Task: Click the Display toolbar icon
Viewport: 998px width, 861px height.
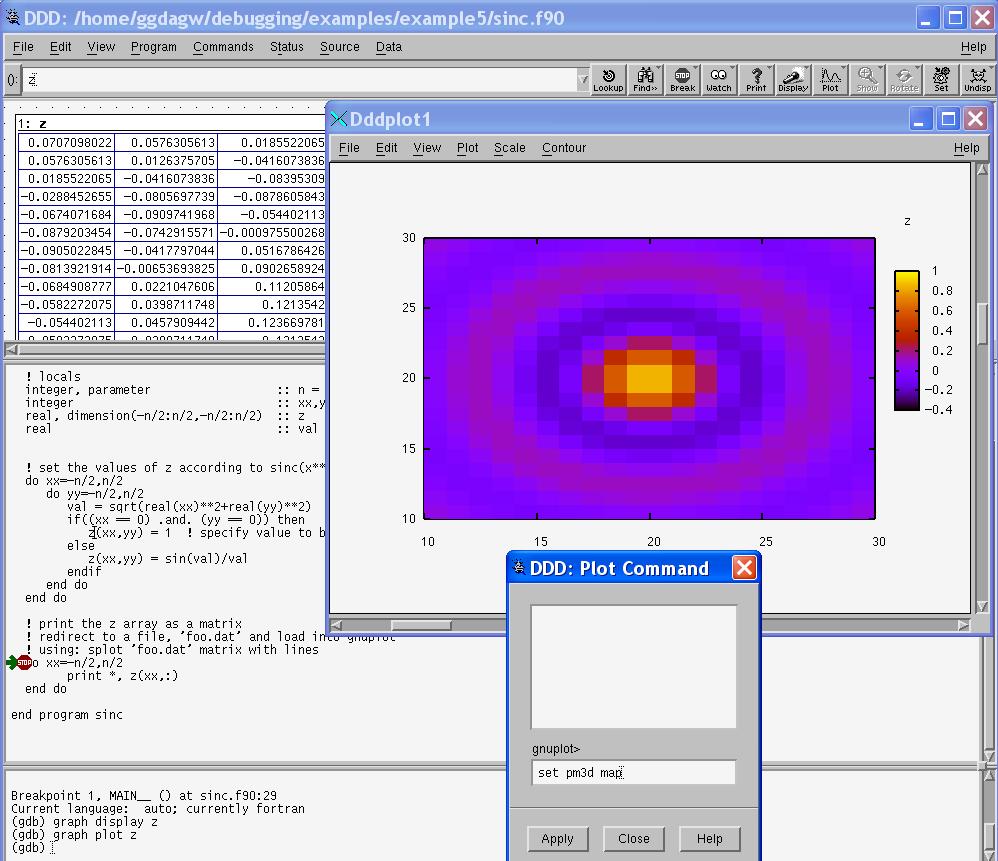Action: point(793,79)
